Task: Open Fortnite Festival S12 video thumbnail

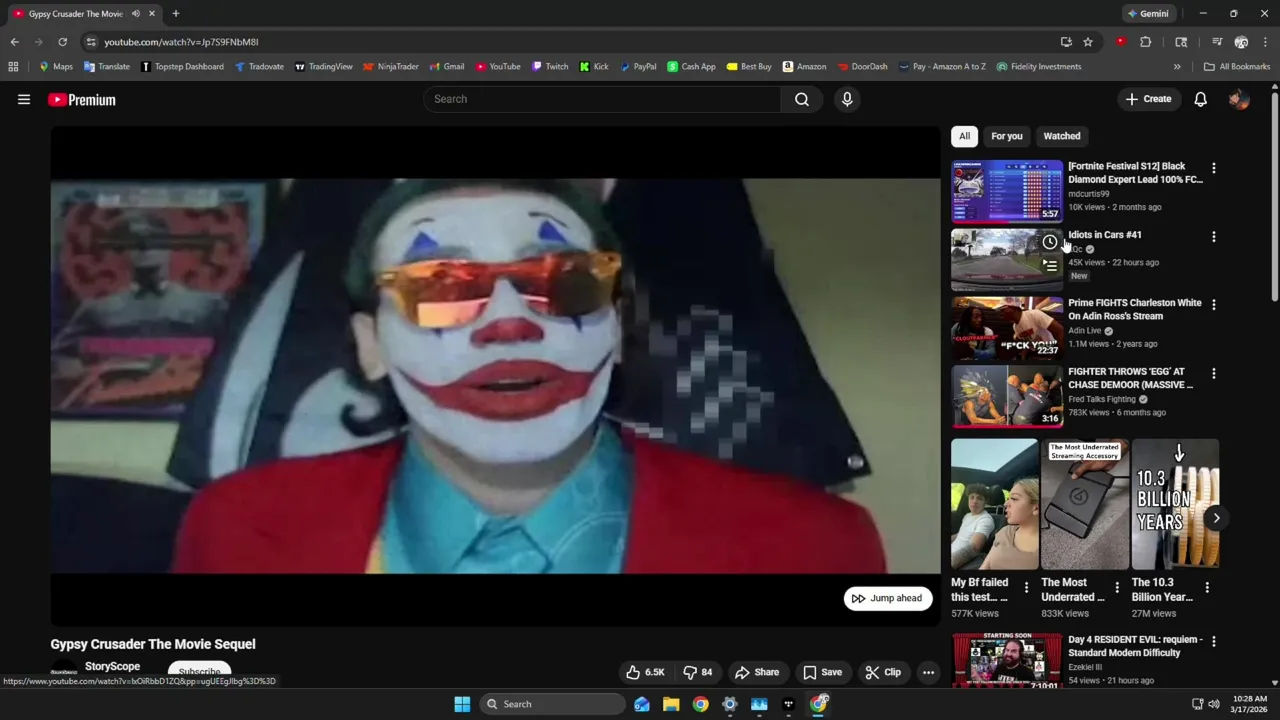Action: pyautogui.click(x=1007, y=190)
